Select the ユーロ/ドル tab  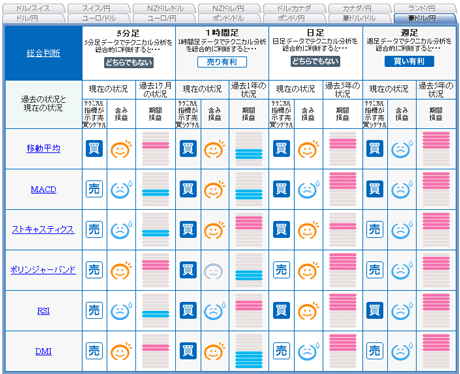click(99, 18)
